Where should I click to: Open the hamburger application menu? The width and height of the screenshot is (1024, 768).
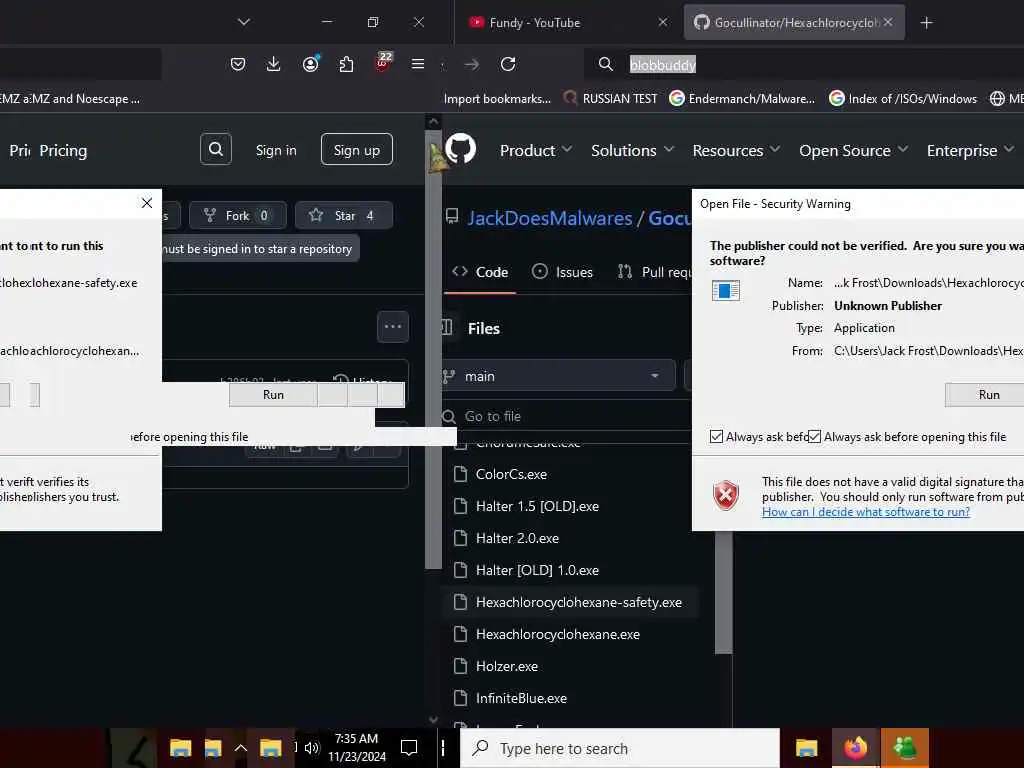tap(418, 64)
